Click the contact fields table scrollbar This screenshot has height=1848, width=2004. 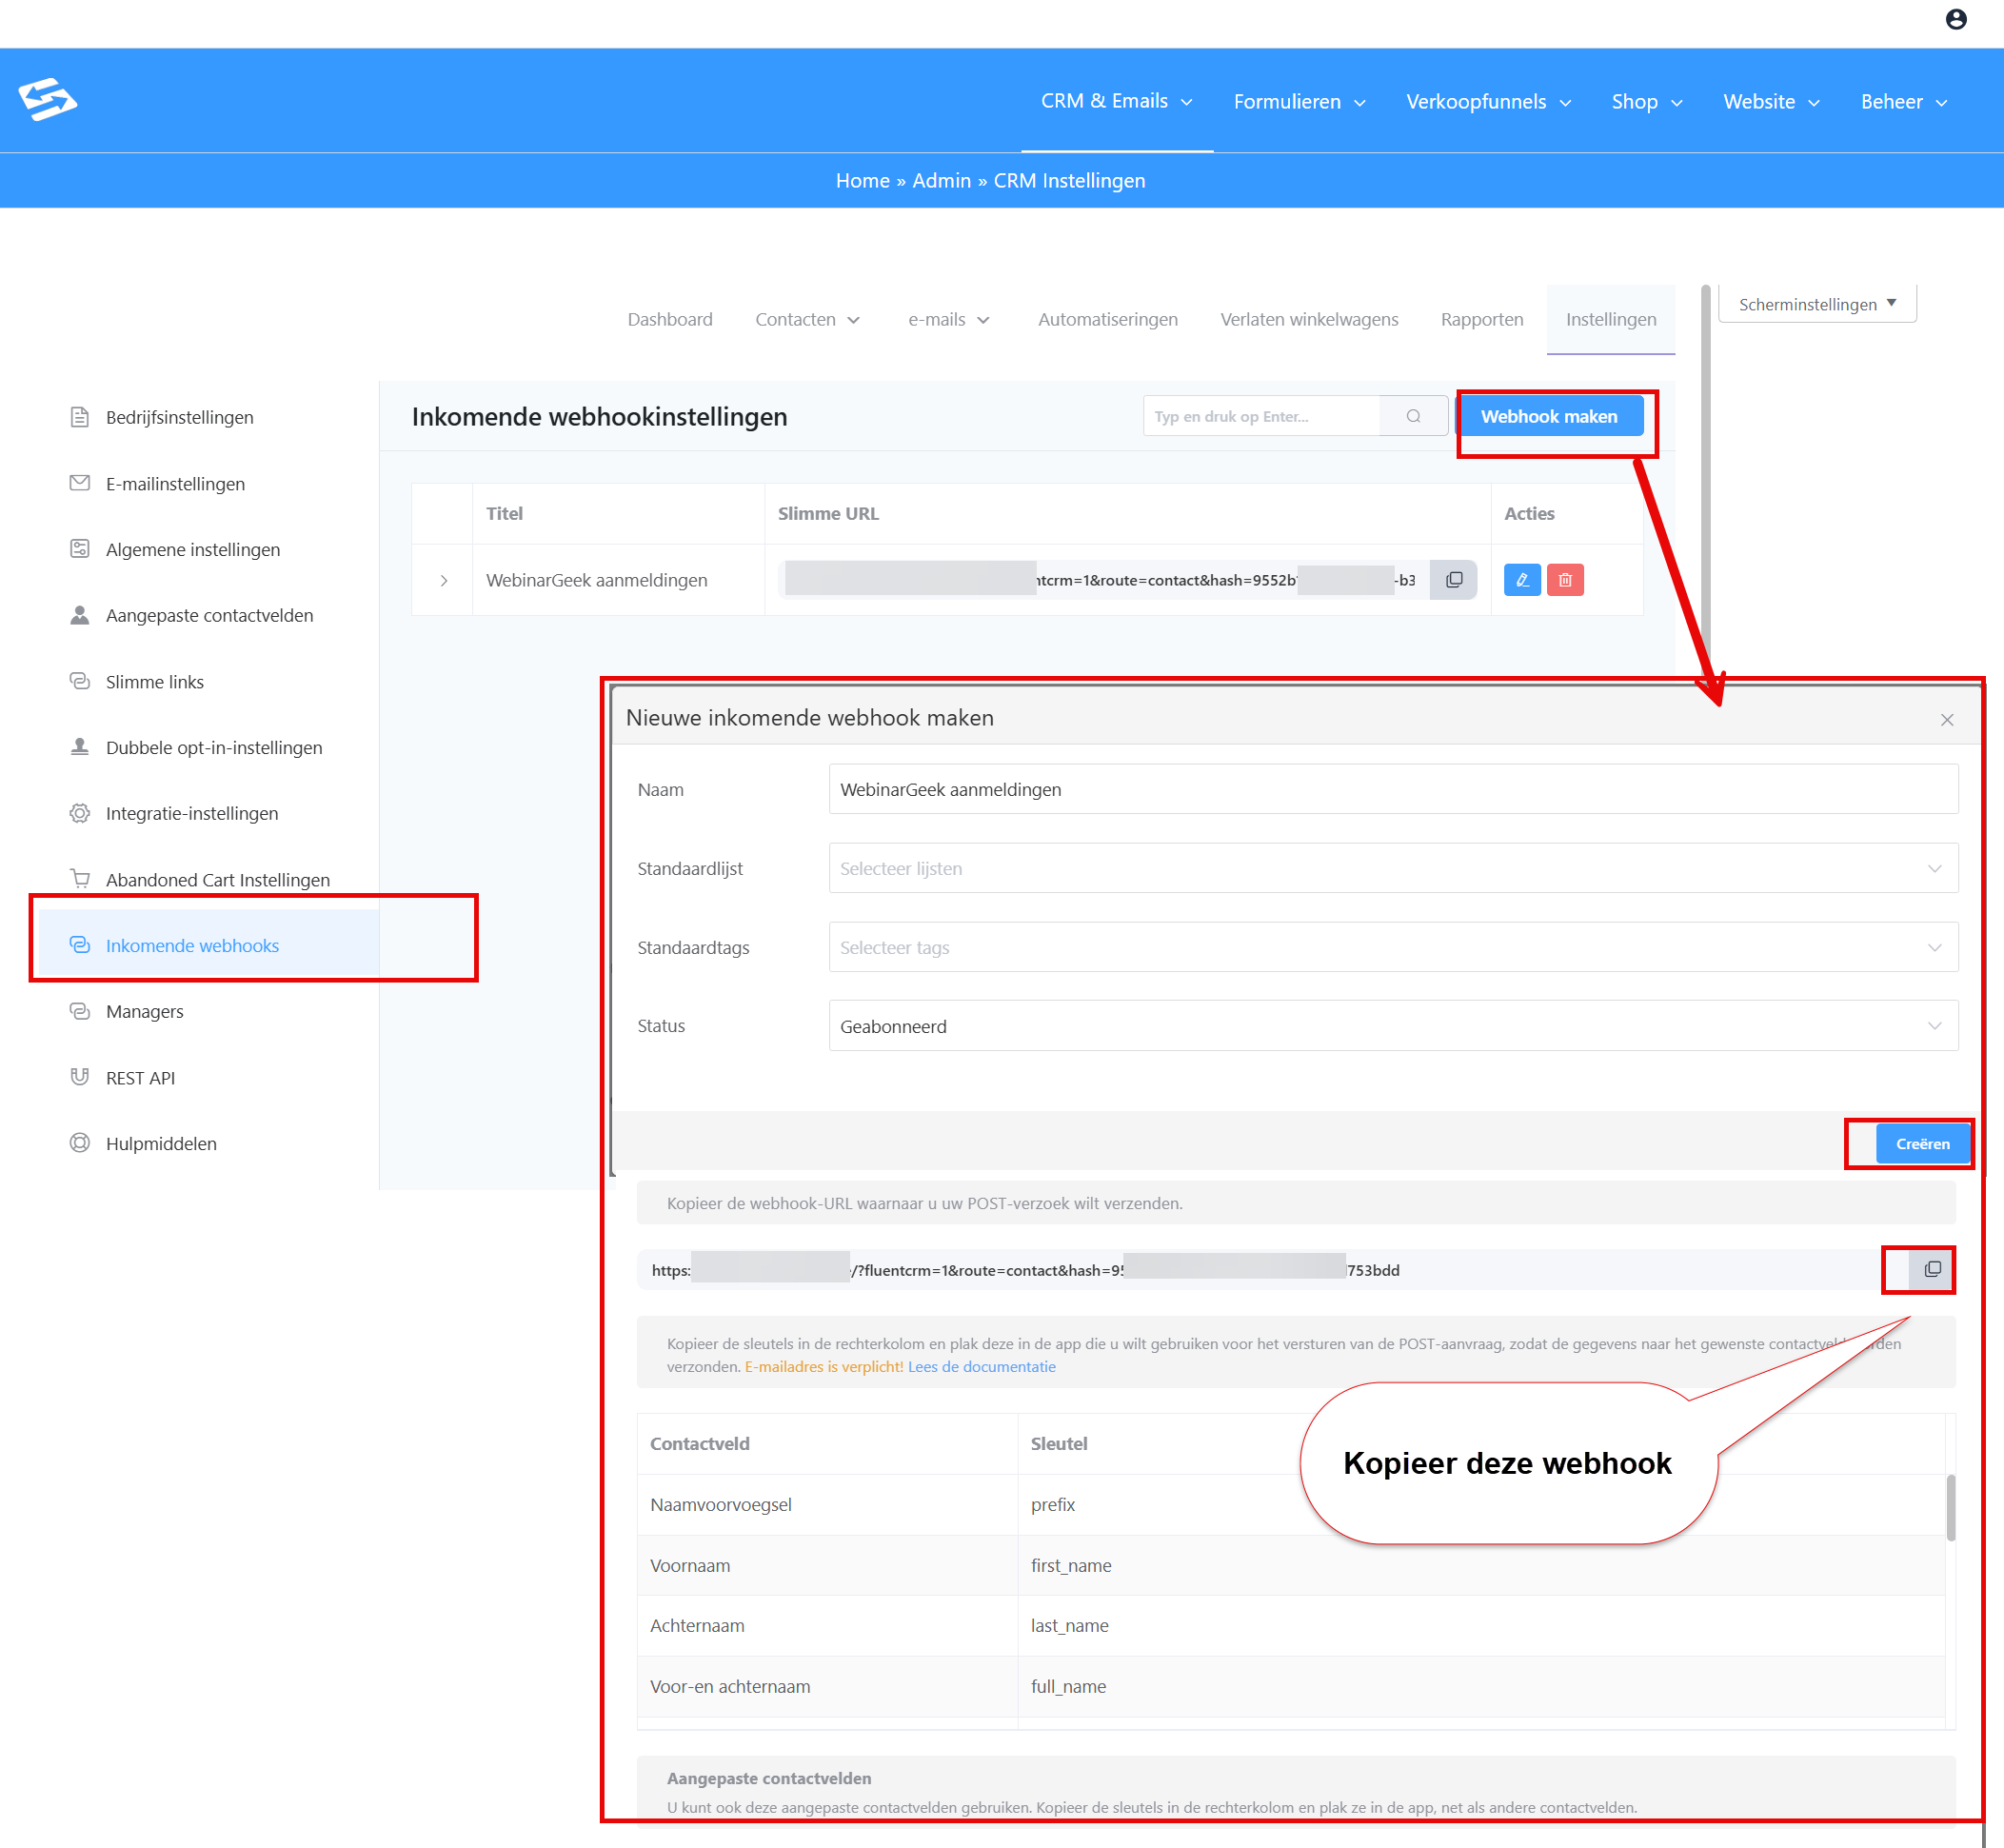[x=1949, y=1507]
